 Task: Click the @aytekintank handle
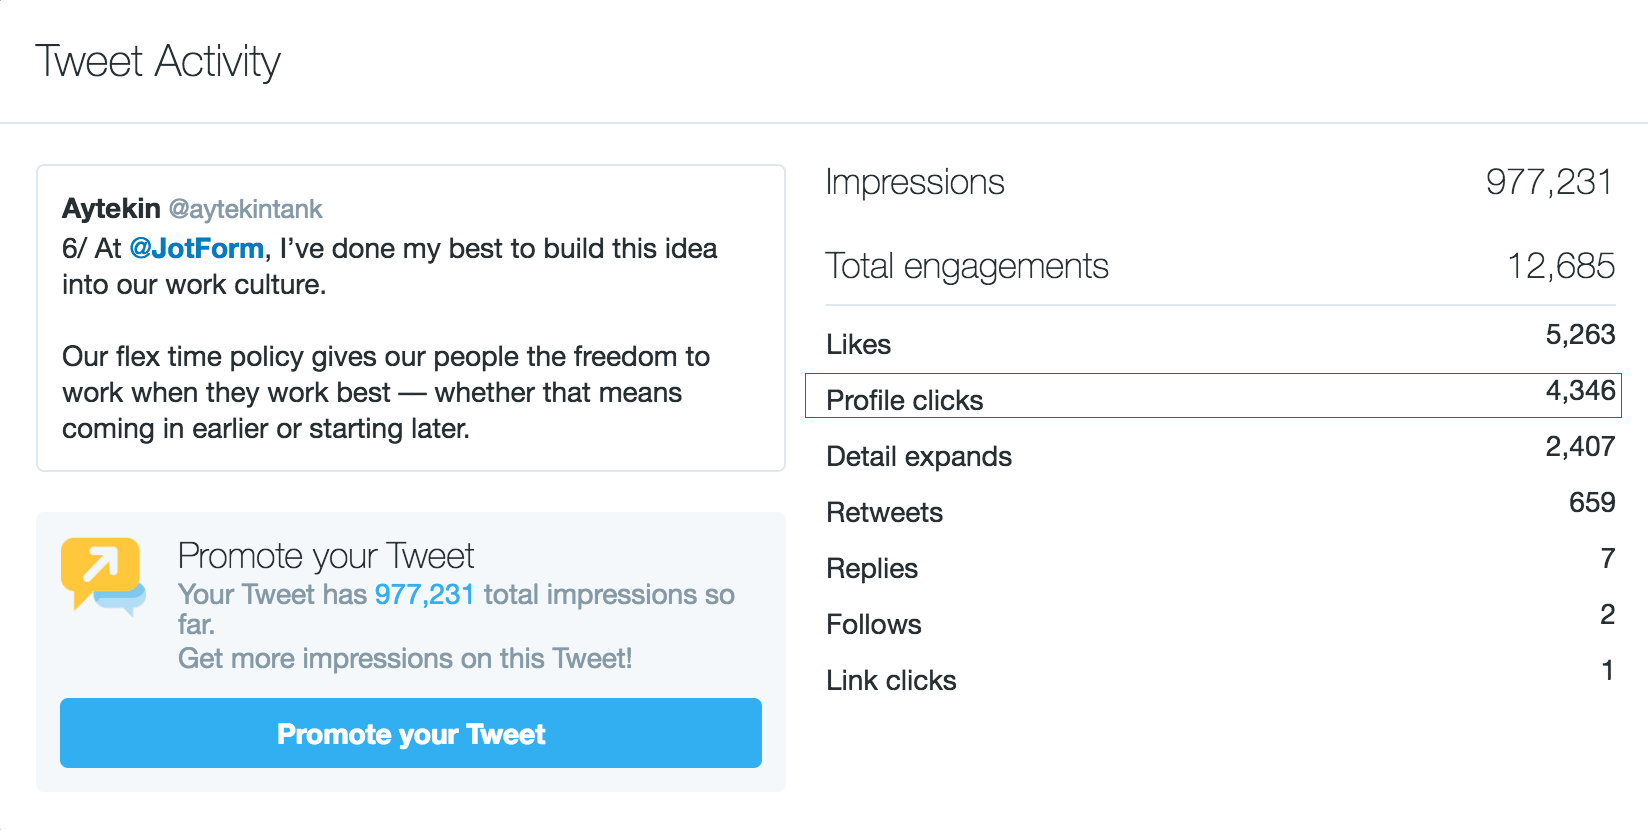click(x=245, y=209)
